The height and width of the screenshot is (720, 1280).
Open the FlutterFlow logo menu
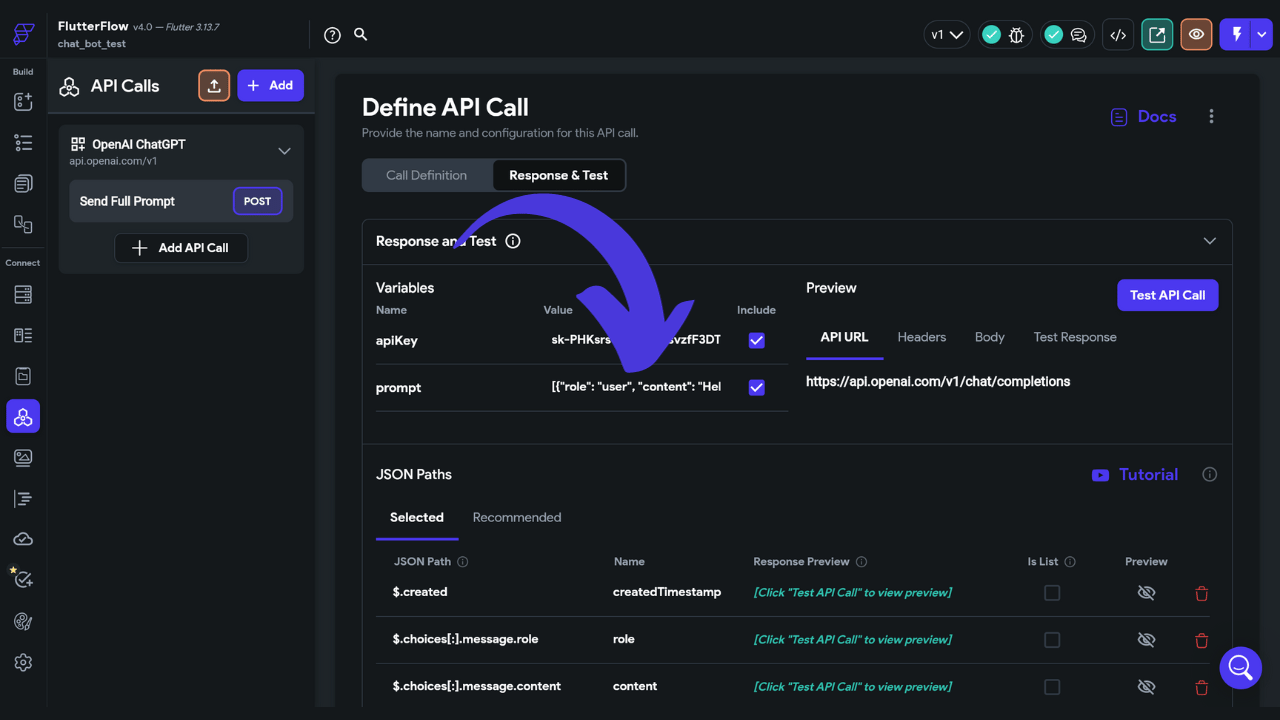click(23, 34)
